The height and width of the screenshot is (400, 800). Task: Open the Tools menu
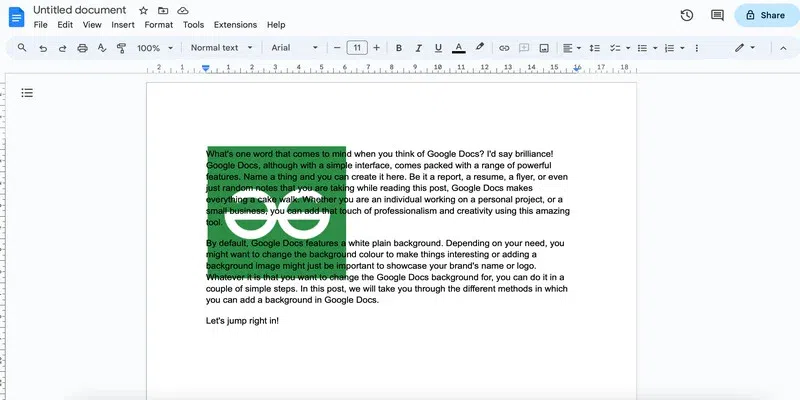(x=193, y=24)
